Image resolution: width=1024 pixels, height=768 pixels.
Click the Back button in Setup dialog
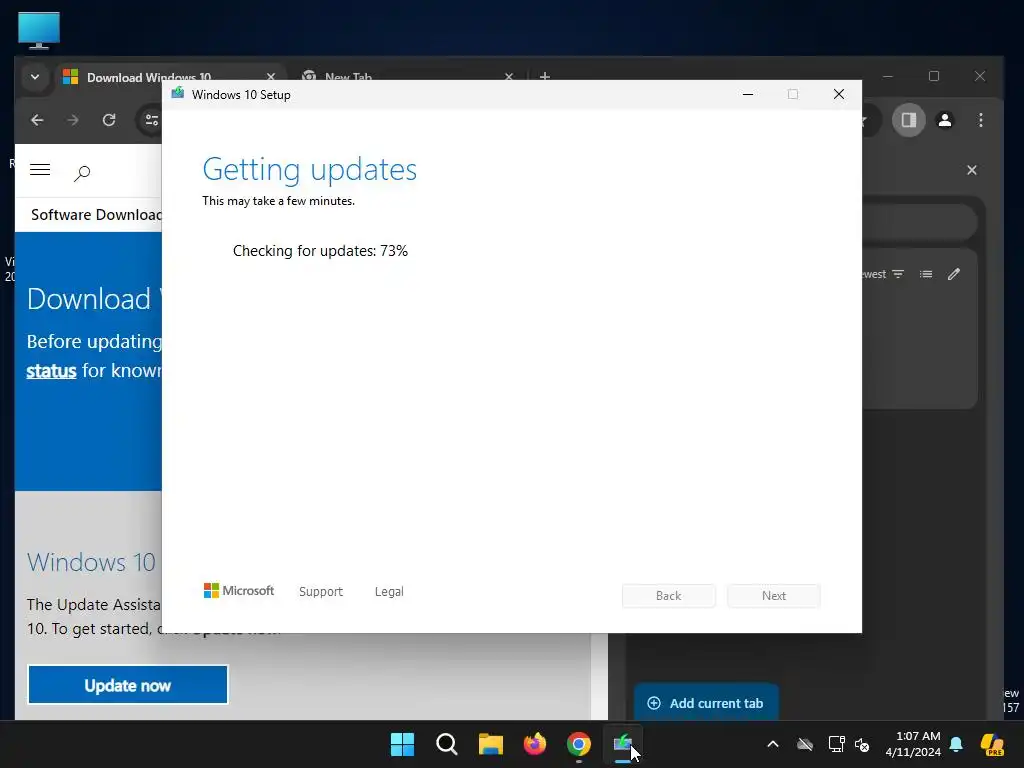669,596
